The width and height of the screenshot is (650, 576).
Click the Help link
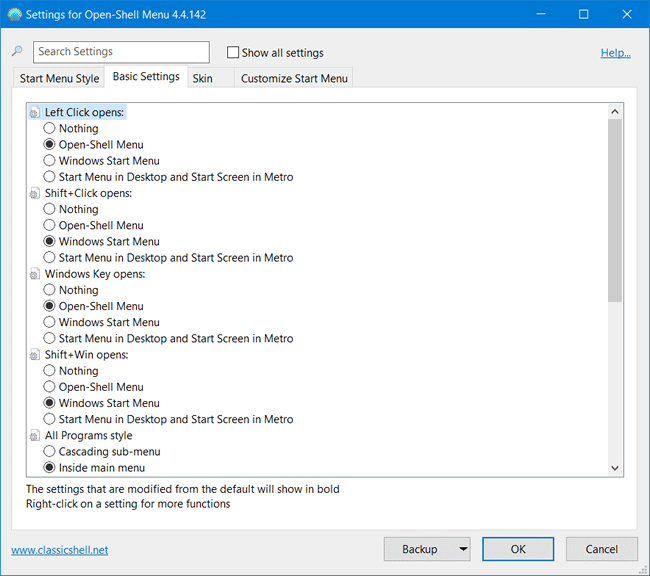coord(615,53)
